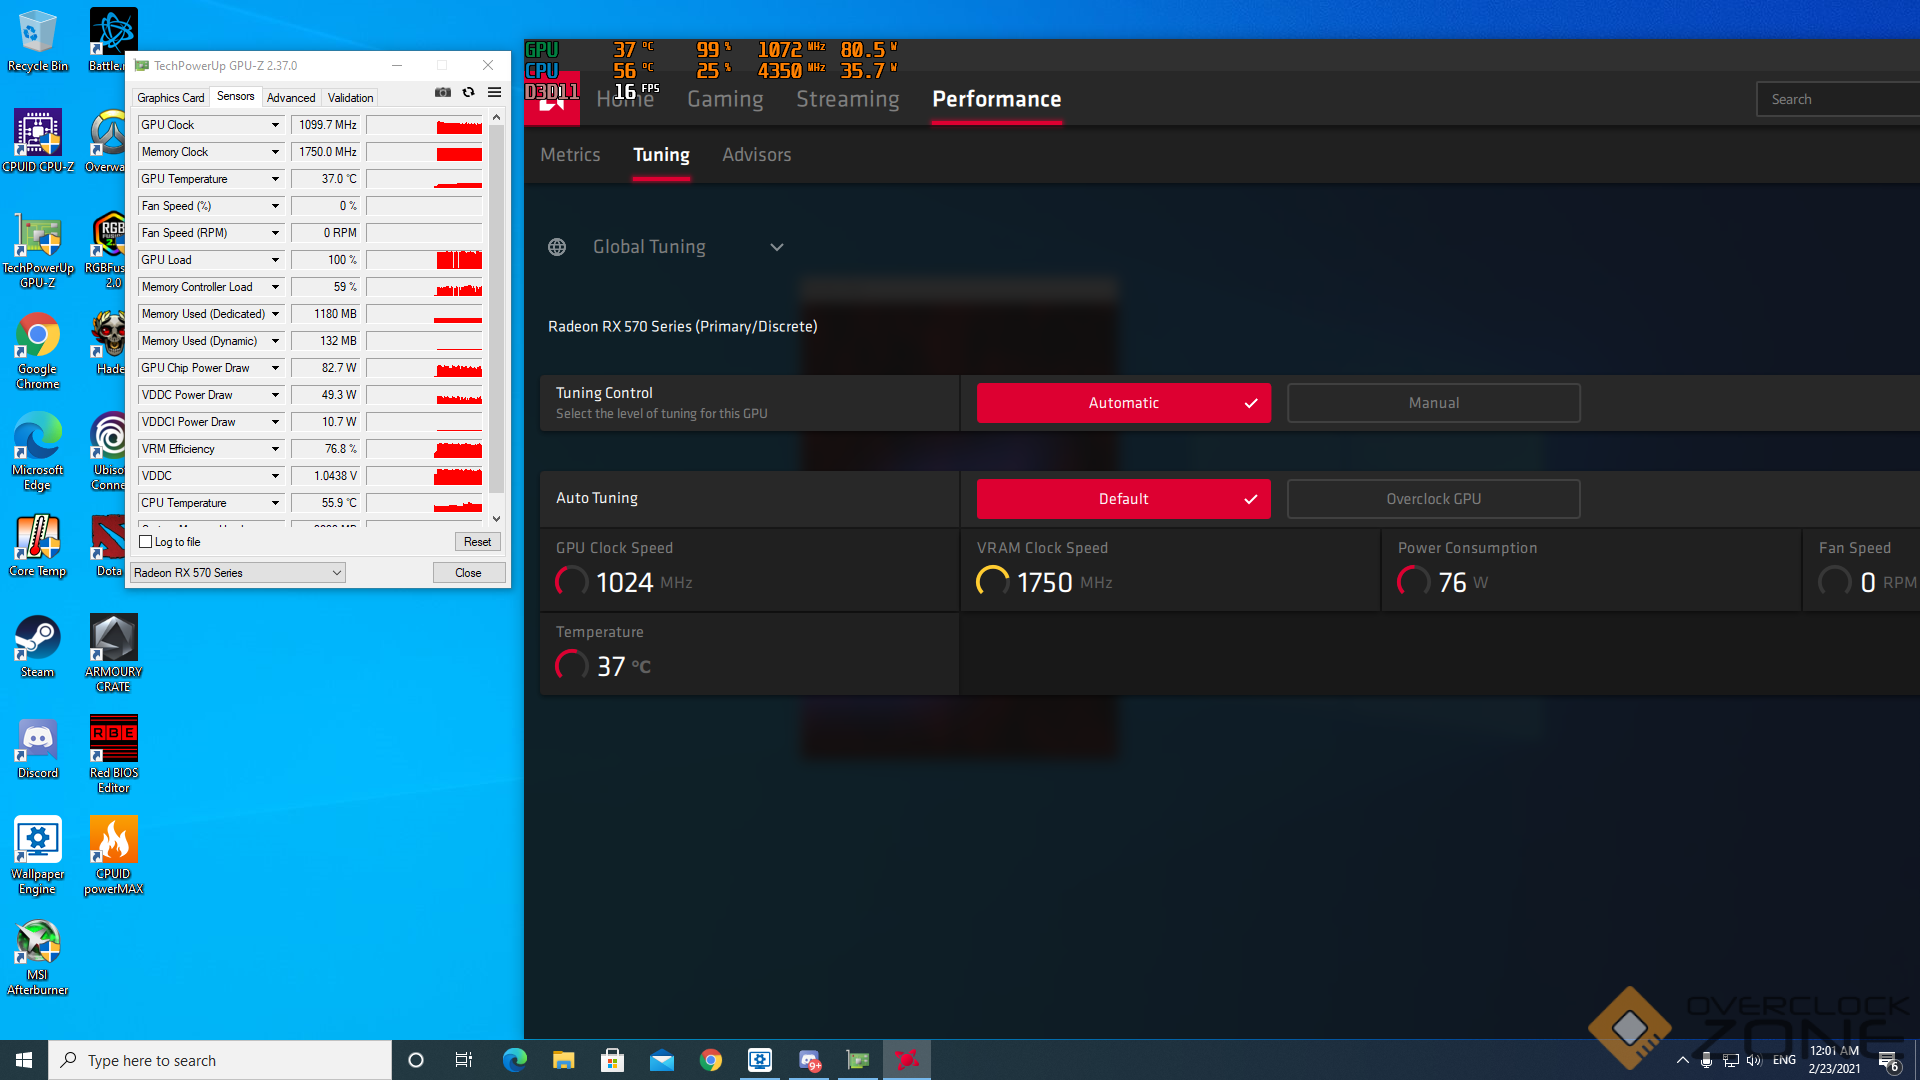Click the Reset button in GPU-Z
The height and width of the screenshot is (1080, 1920).
point(477,542)
